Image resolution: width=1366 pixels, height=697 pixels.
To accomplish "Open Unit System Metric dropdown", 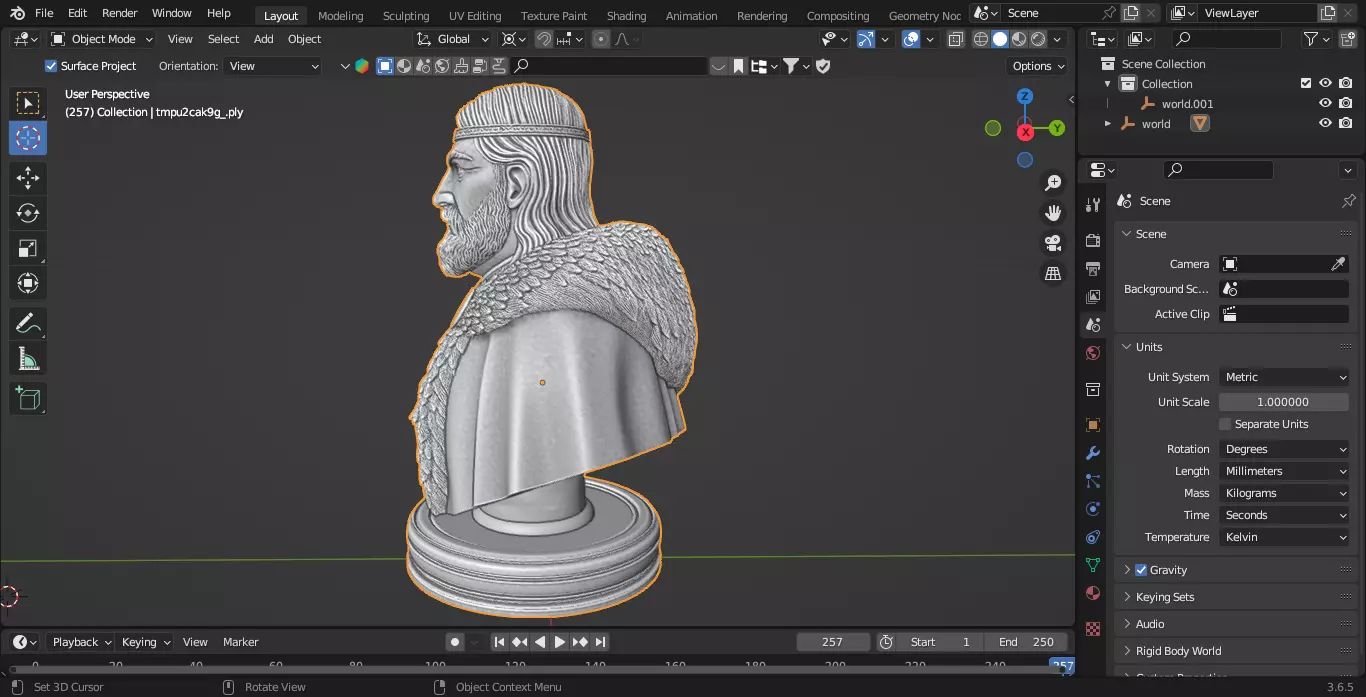I will [1285, 377].
